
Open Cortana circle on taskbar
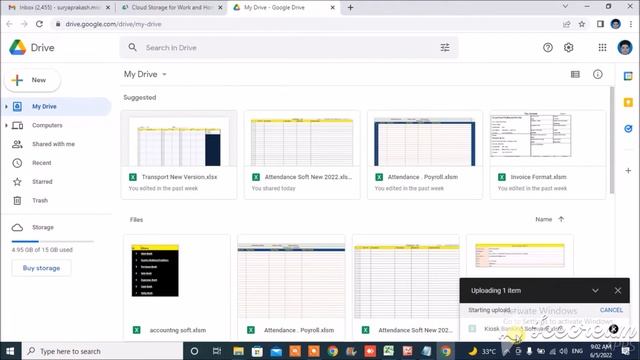194,351
